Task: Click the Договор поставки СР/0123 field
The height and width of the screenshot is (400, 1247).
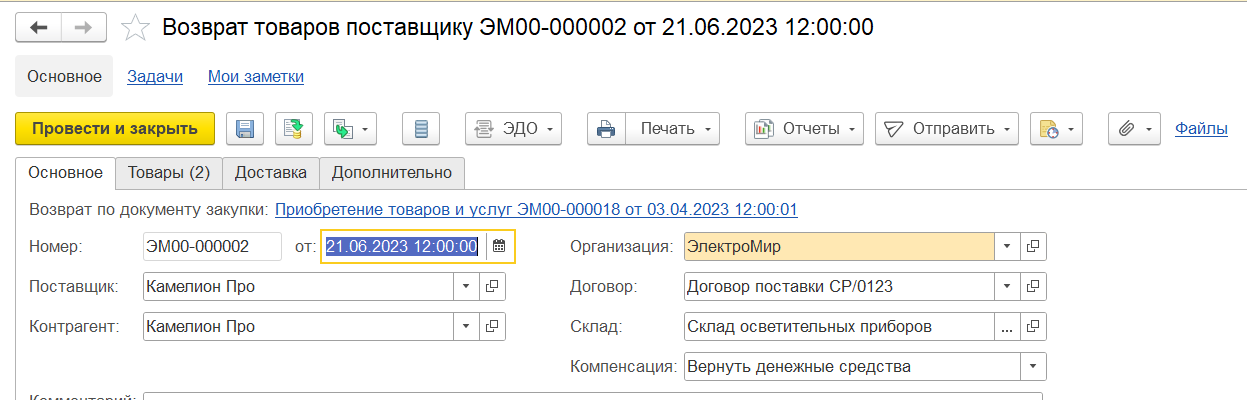Action: pyautogui.click(x=840, y=287)
